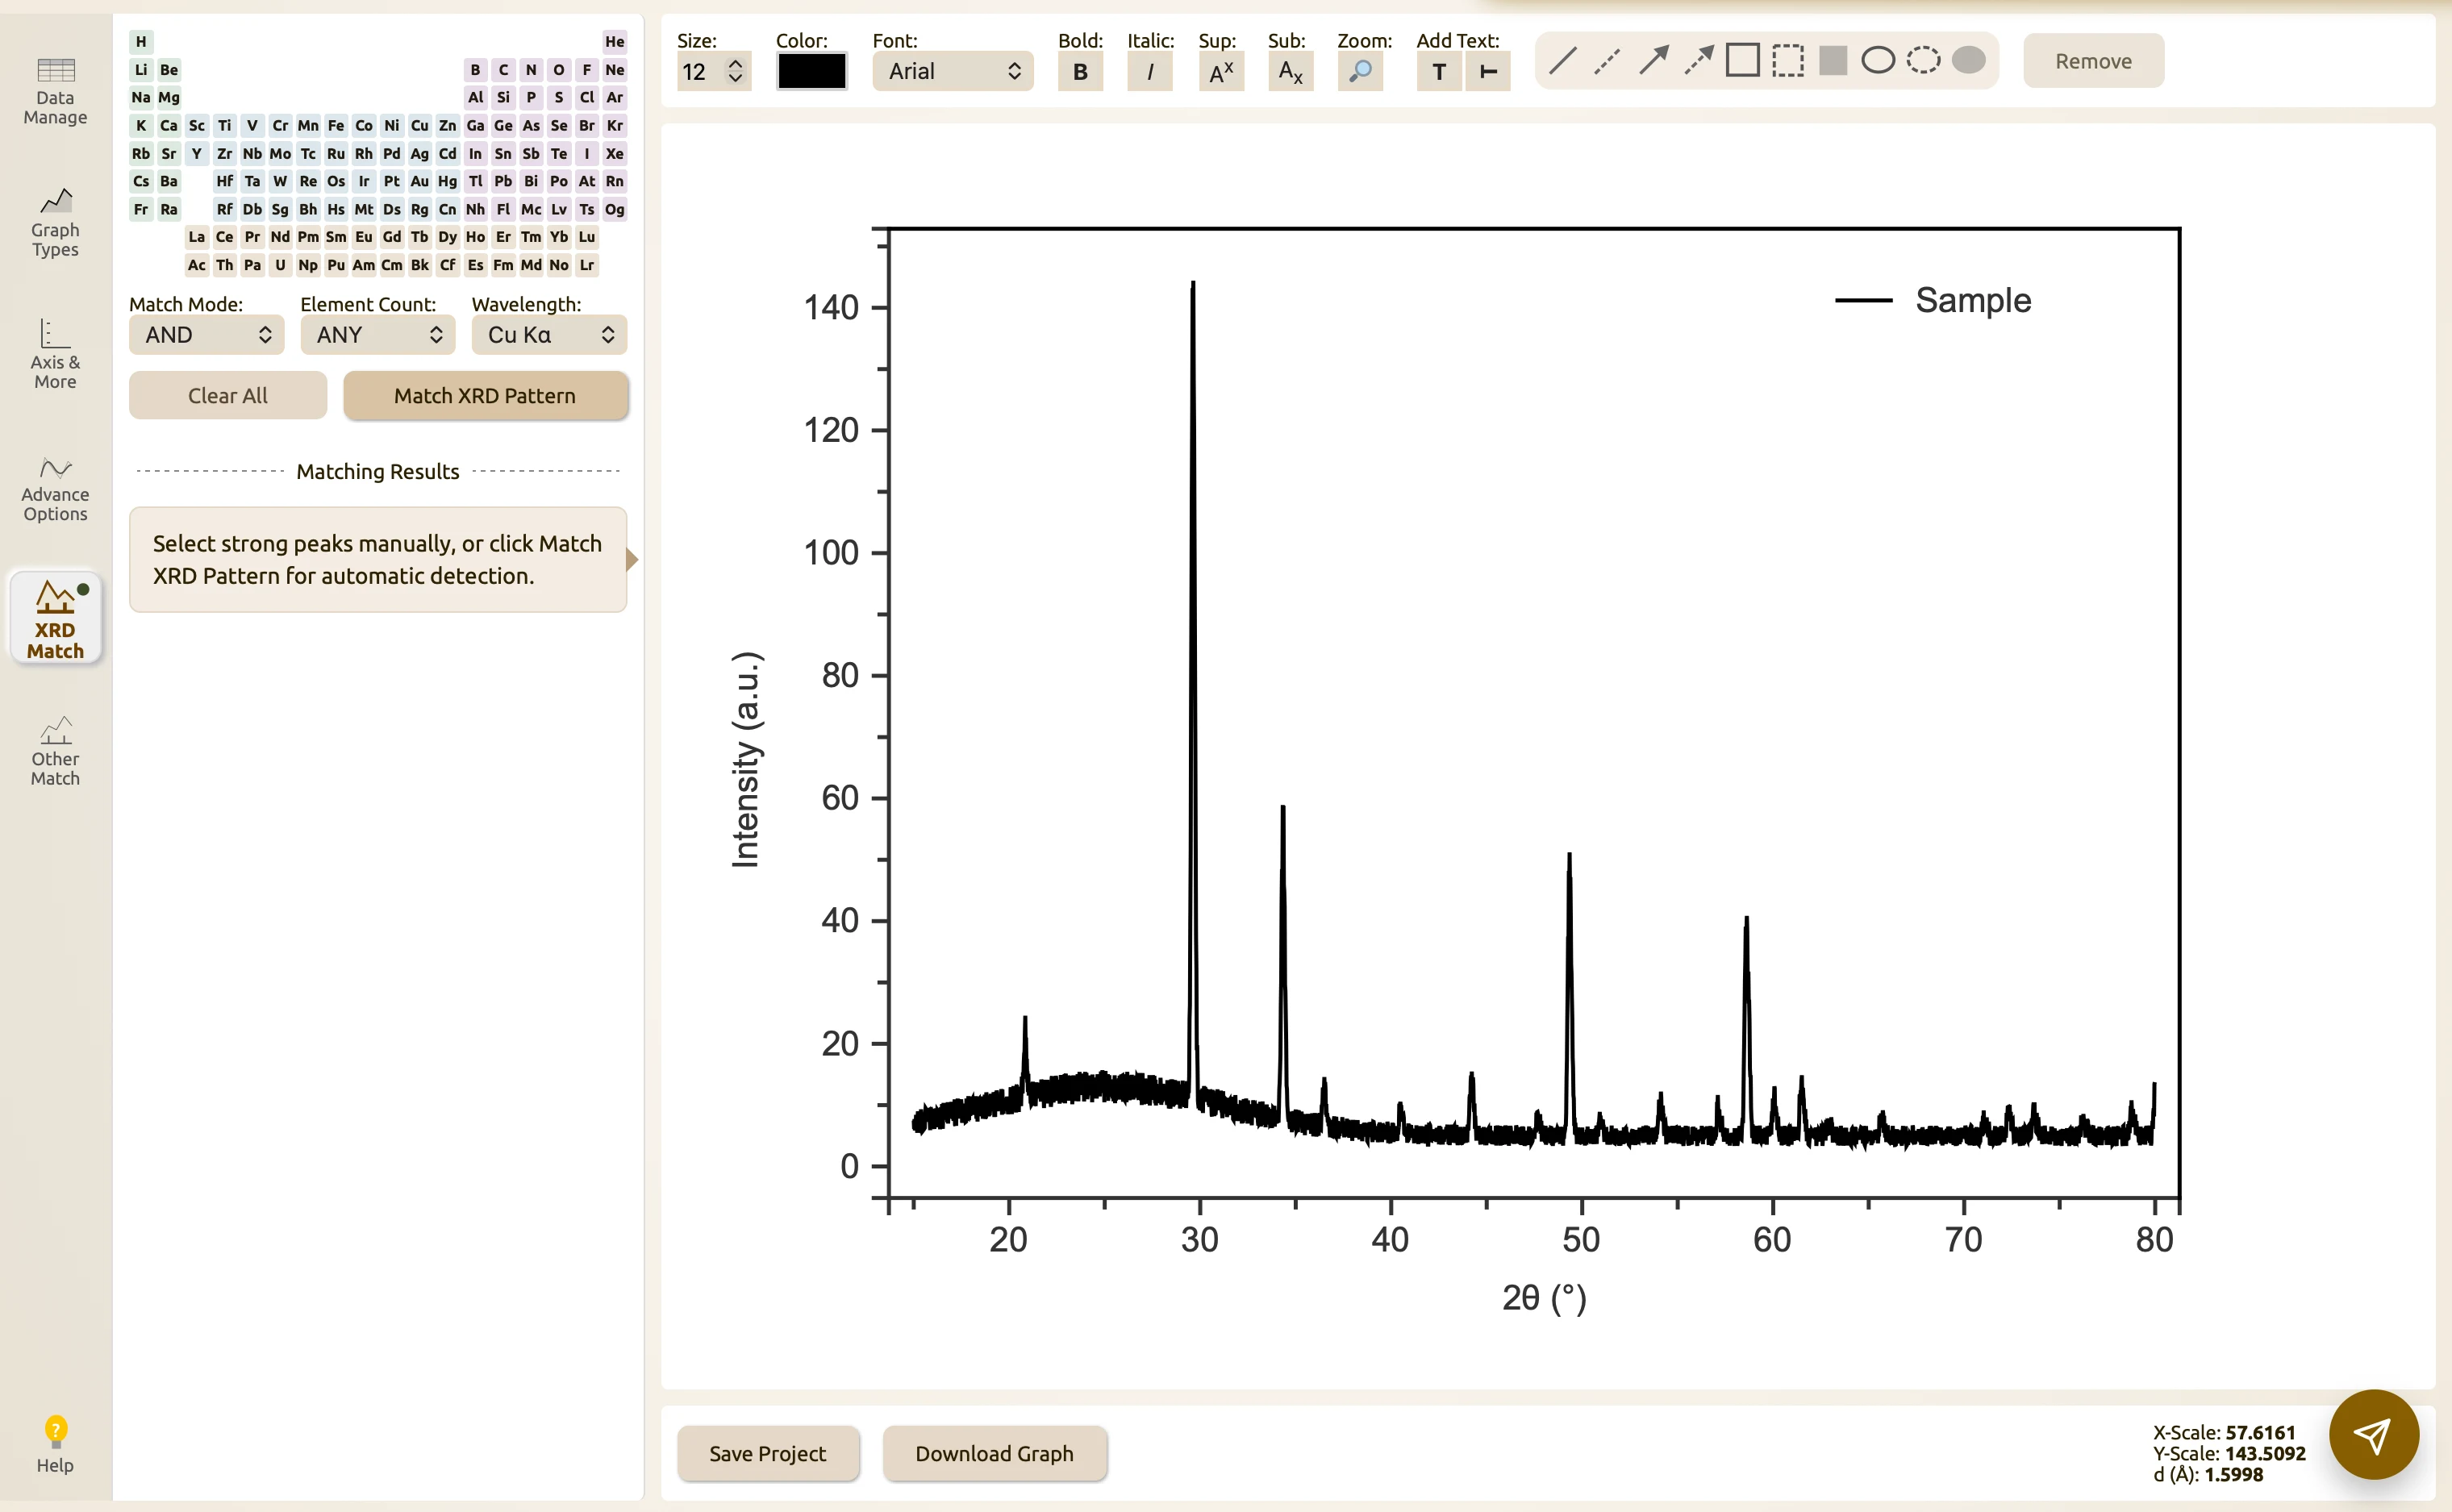This screenshot has height=1512, width=2452.
Task: Toggle element Al in periodic table
Action: pyautogui.click(x=476, y=98)
